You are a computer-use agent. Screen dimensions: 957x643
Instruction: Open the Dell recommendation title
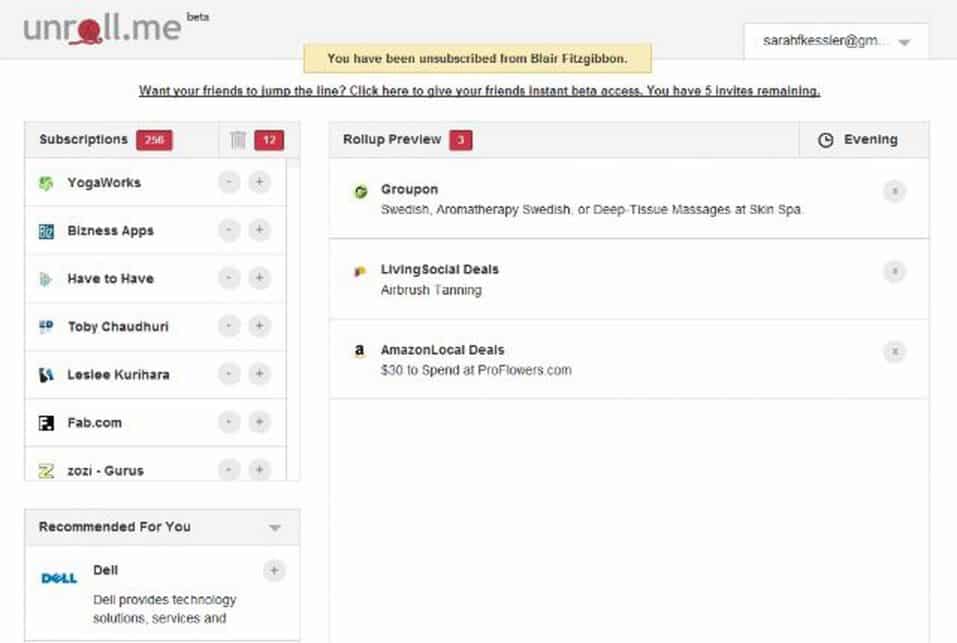[x=106, y=570]
